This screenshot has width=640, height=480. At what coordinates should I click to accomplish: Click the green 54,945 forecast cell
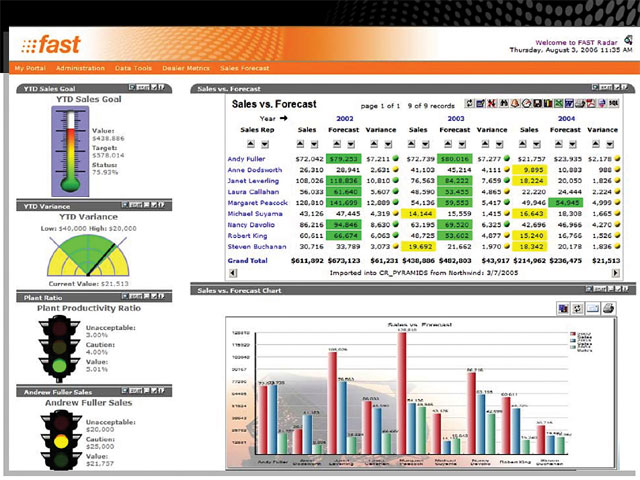click(x=565, y=203)
